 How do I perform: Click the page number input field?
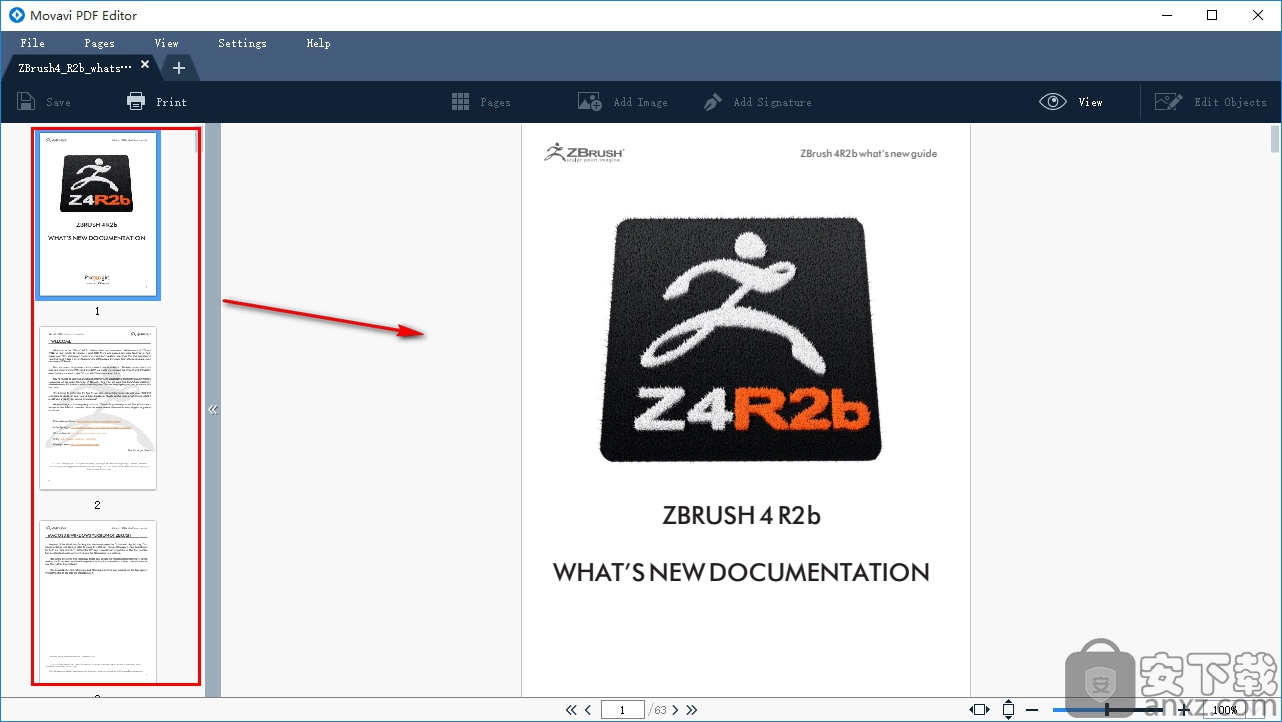[x=623, y=710]
